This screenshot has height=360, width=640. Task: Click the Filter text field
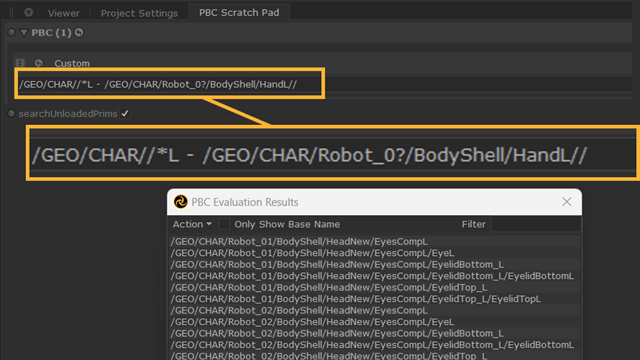tap(536, 224)
